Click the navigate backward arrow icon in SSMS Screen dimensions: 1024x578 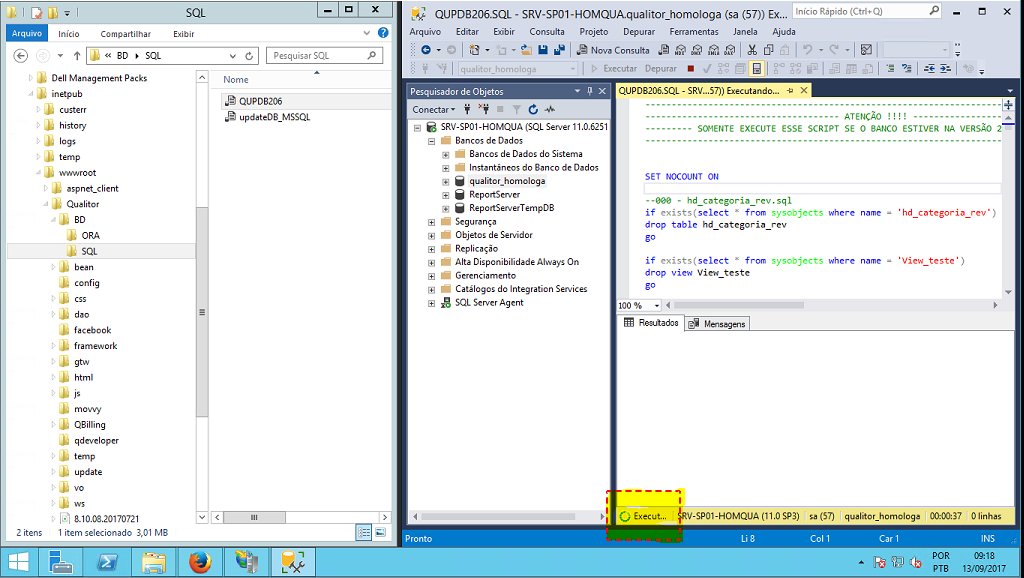[426, 50]
